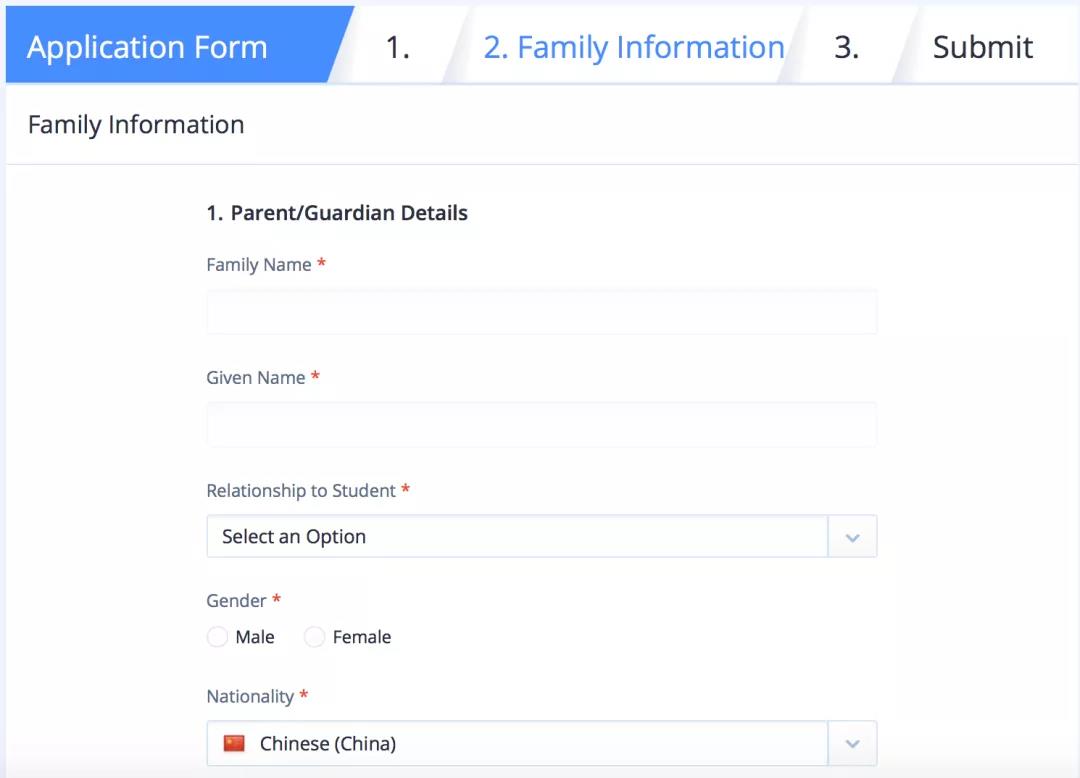Focus the Family Name text field
Screen dimensions: 1080x778
pyautogui.click(x=541, y=313)
